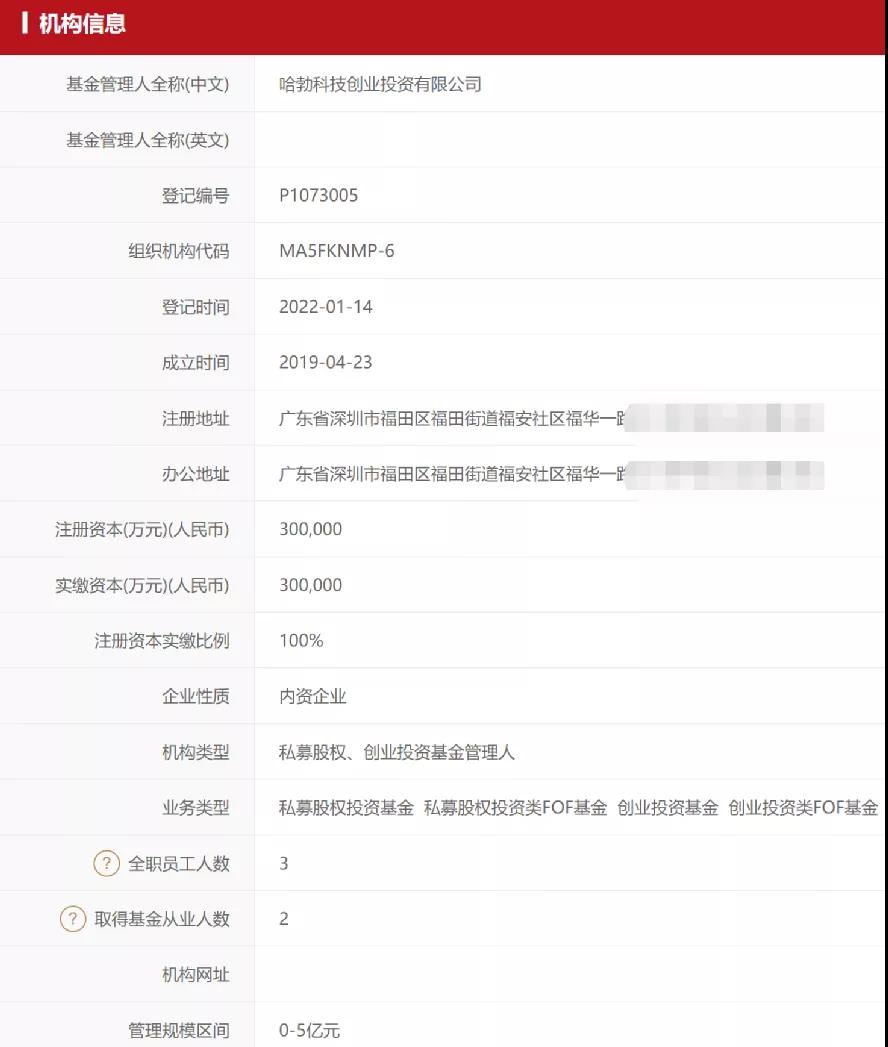Click the 机构信息 section header

(x=82, y=24)
